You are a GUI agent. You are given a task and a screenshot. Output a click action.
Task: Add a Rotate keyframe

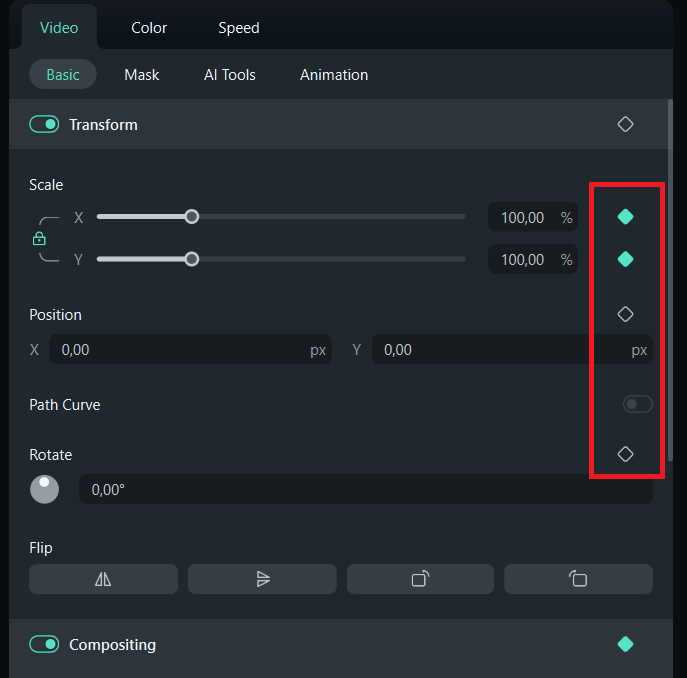[x=625, y=454]
